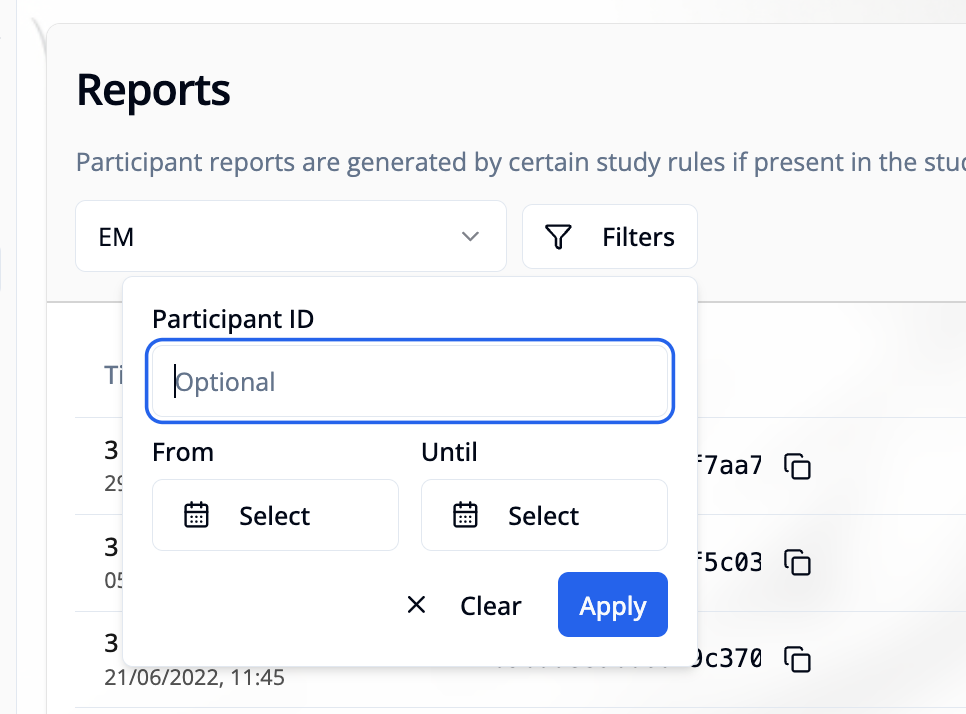Expand the EM study dropdown chevron
Image resolution: width=966 pixels, height=714 pixels.
pos(470,237)
